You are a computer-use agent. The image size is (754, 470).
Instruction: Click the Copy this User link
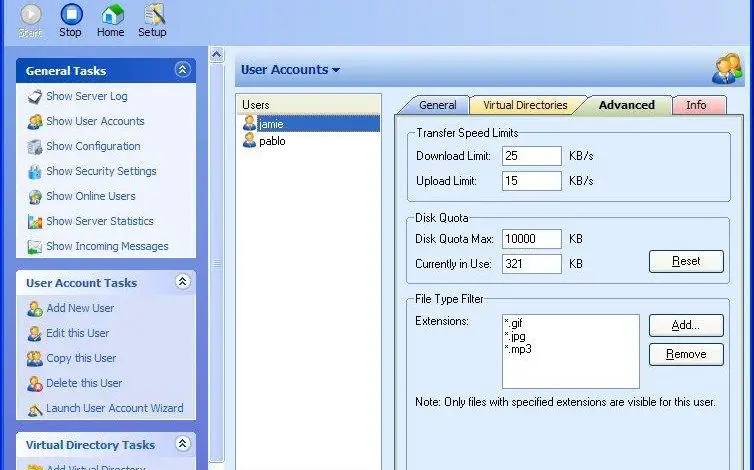click(81, 358)
